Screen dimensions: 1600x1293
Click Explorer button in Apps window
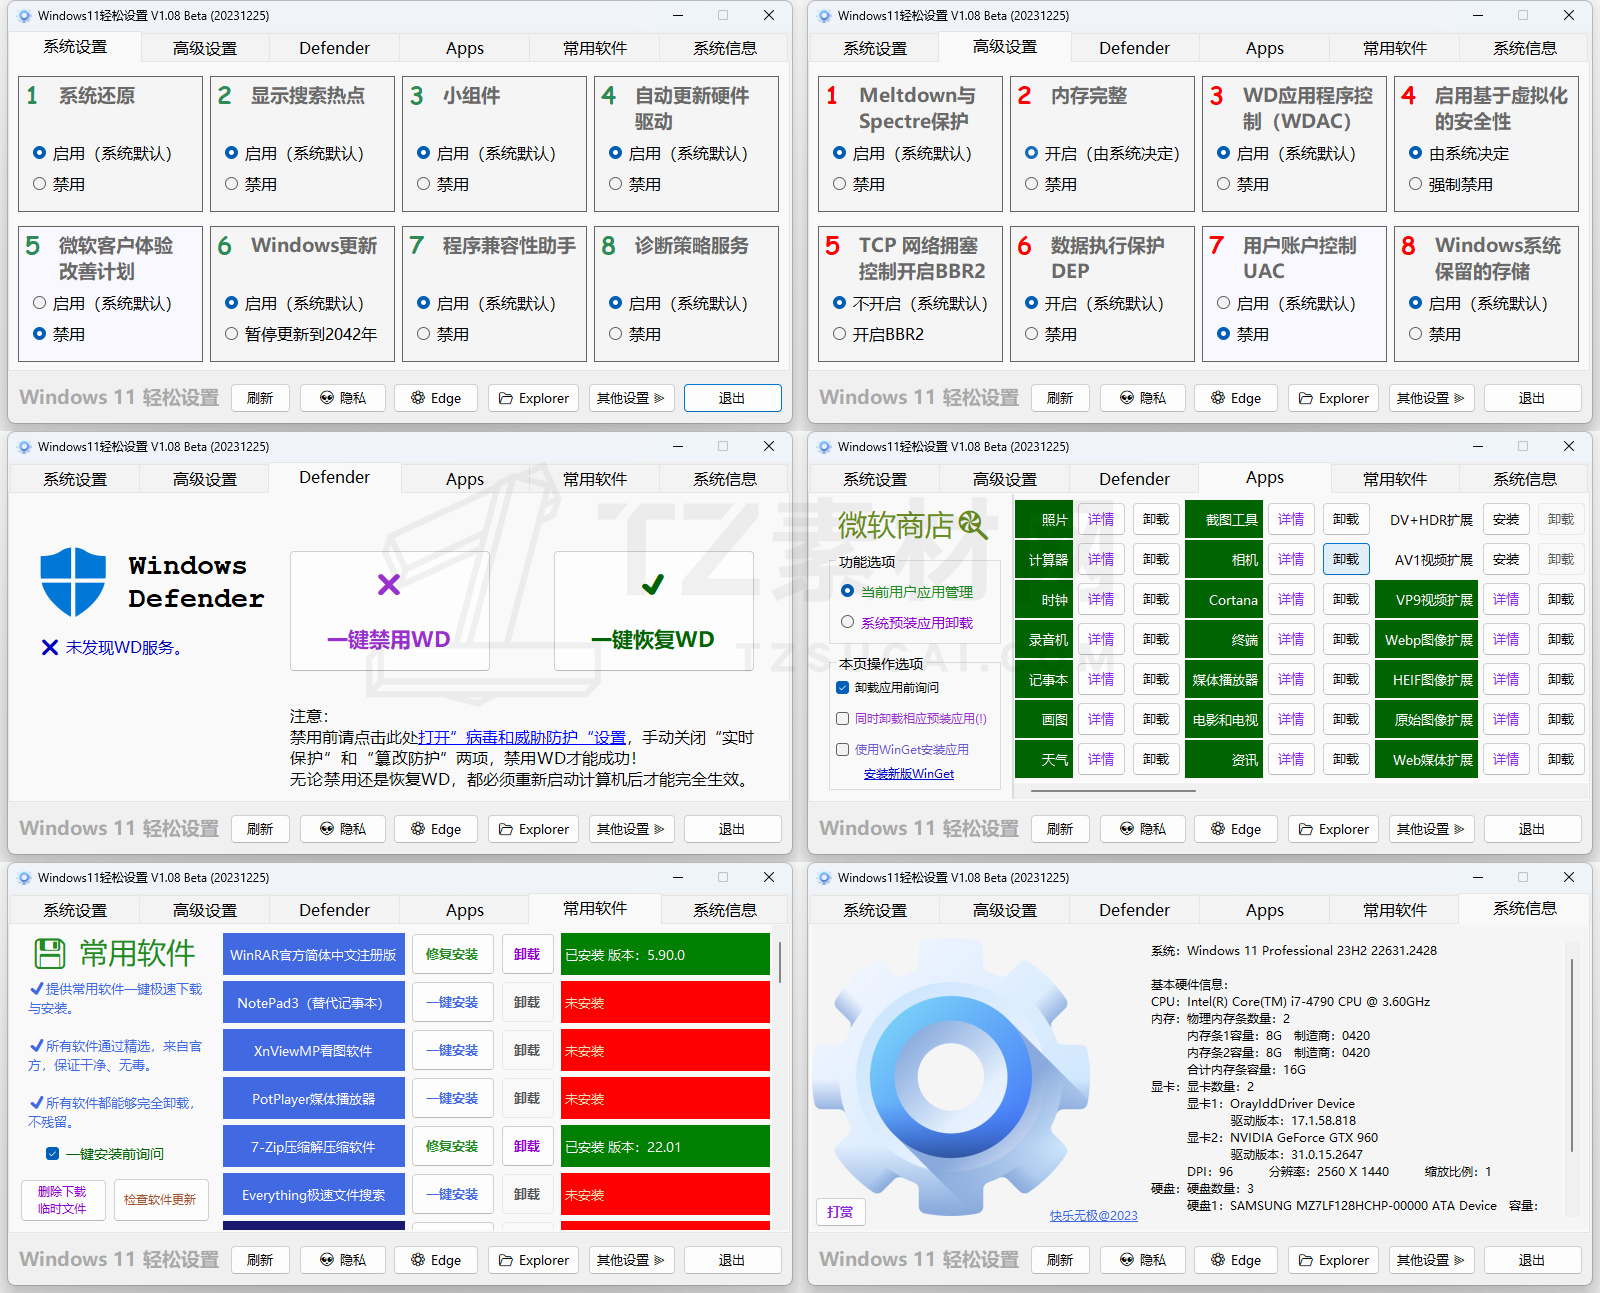pyautogui.click(x=1333, y=829)
